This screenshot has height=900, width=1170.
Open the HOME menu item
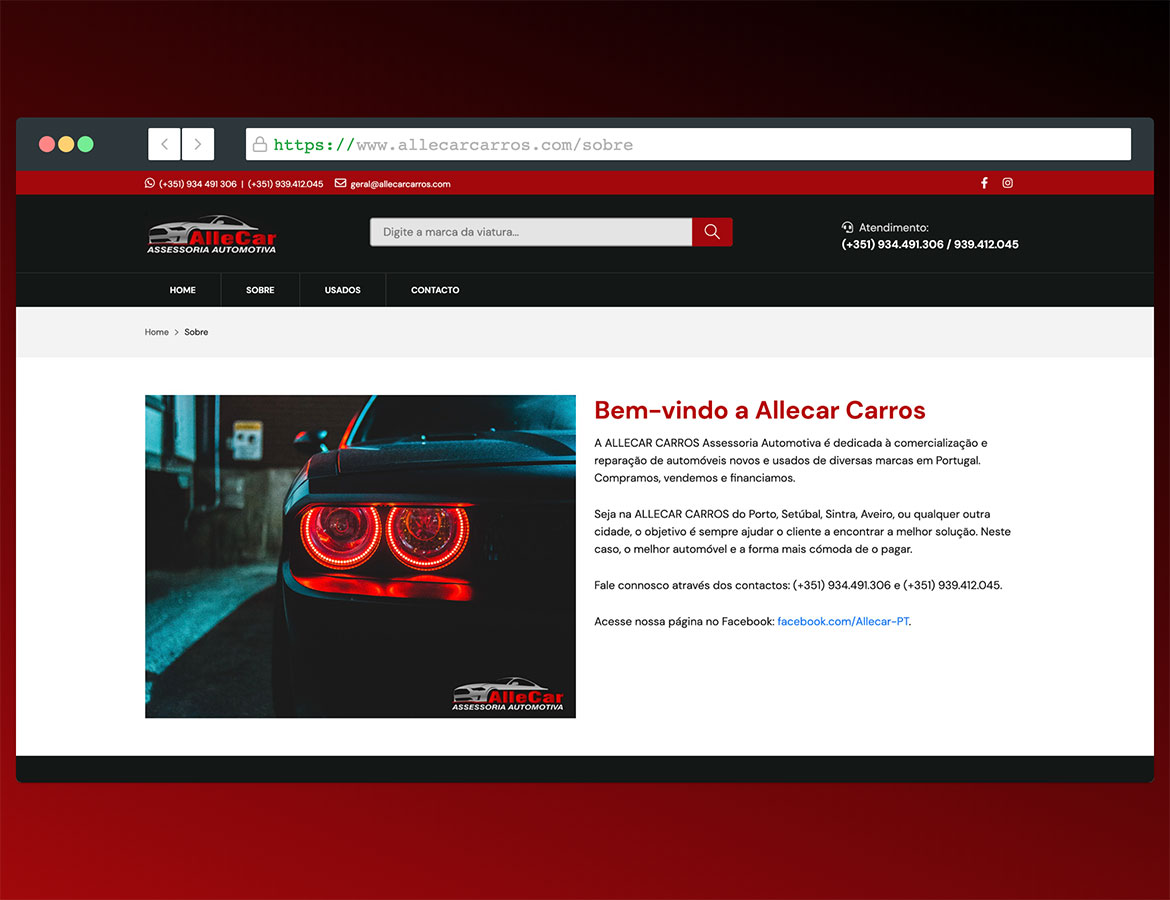coord(183,290)
